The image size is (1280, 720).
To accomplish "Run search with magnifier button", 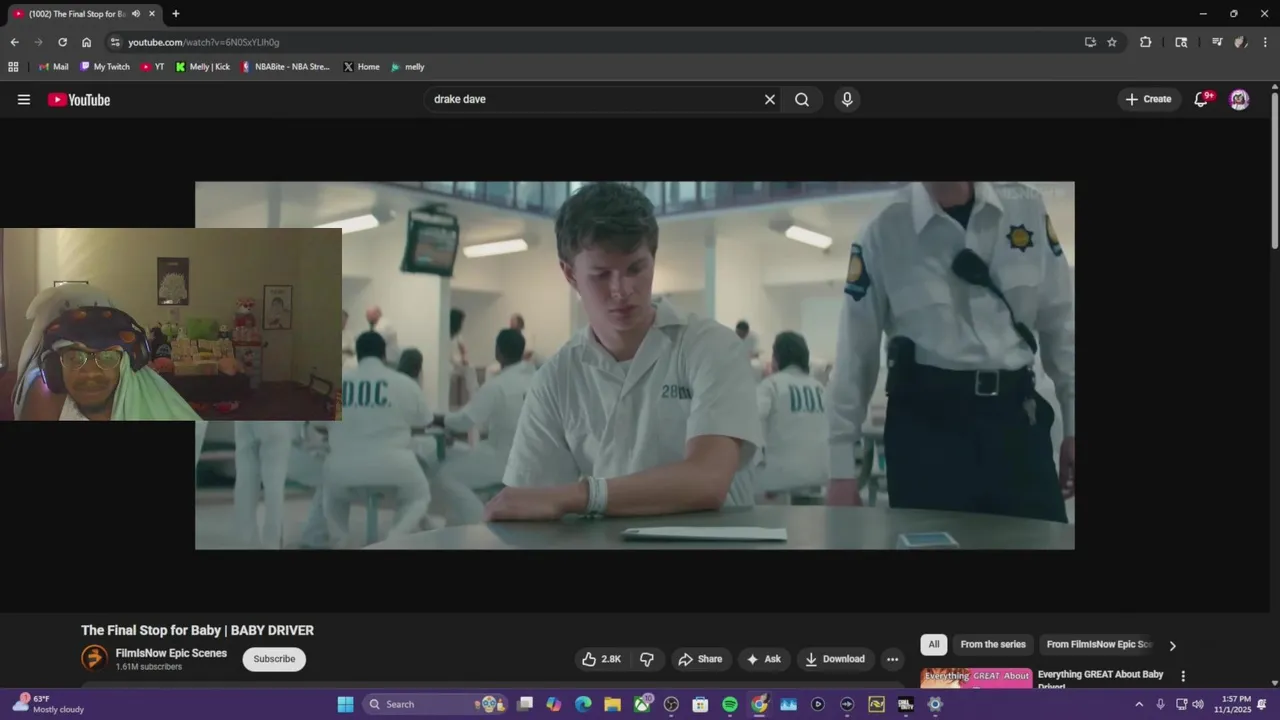I will click(x=802, y=99).
